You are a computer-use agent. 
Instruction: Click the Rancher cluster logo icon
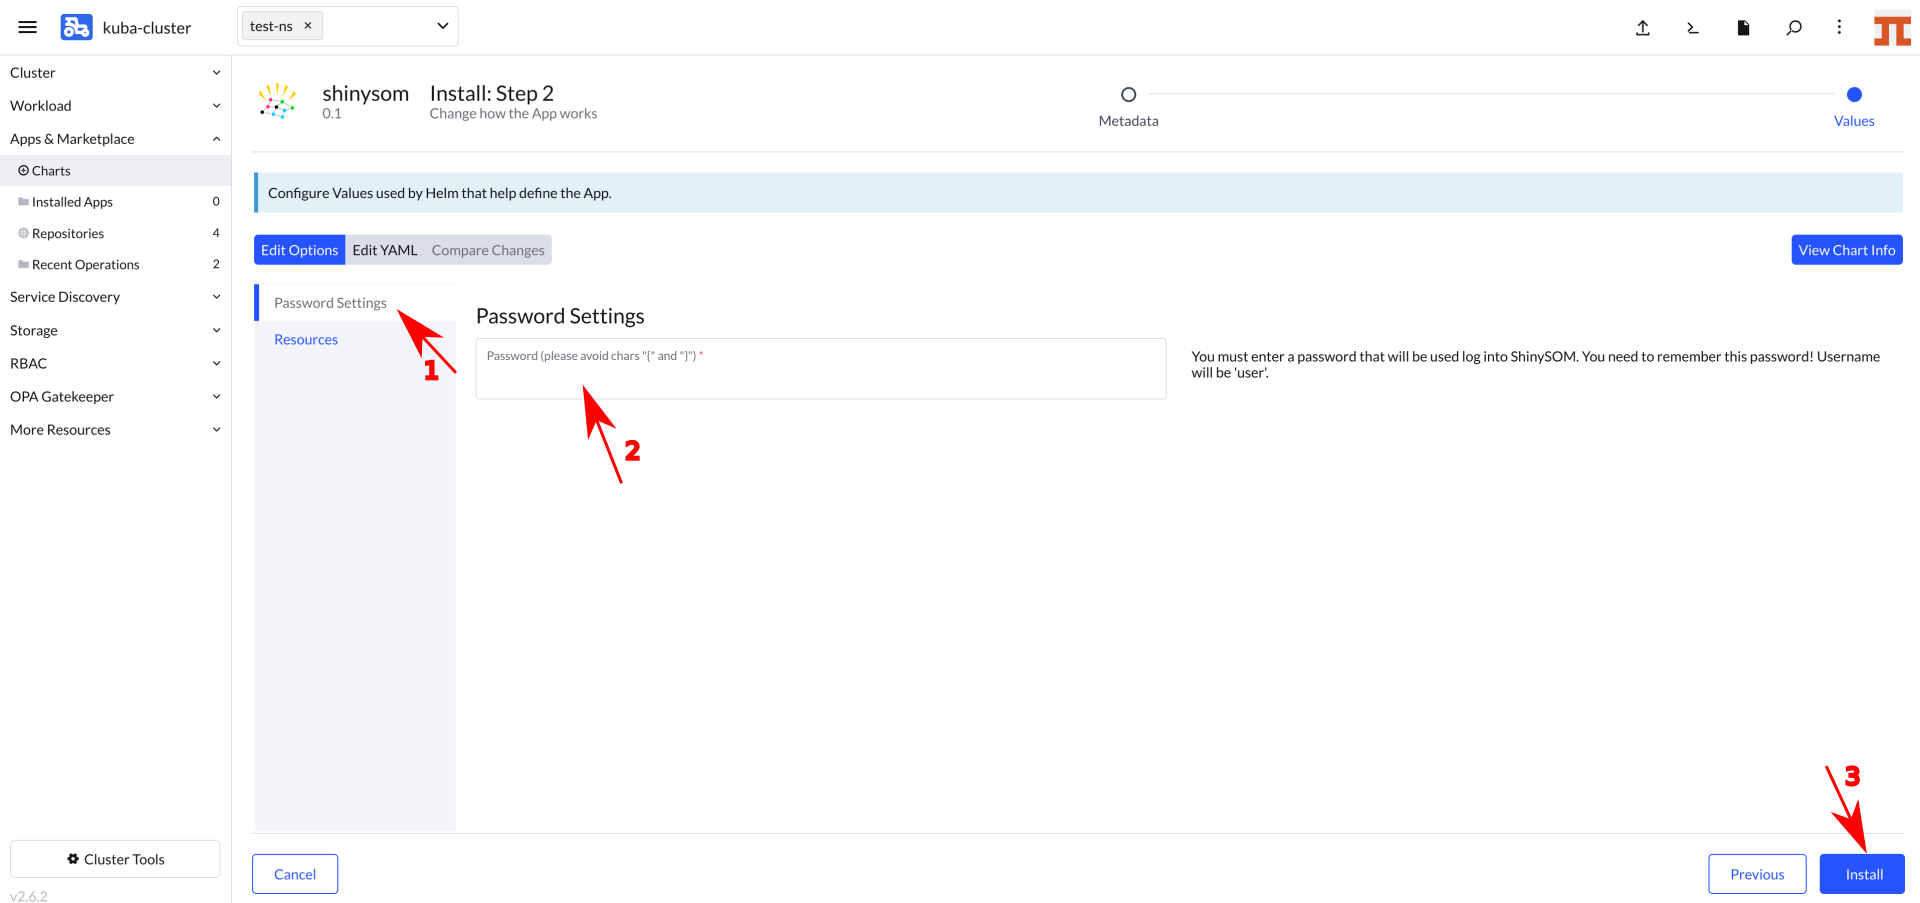pyautogui.click(x=75, y=27)
